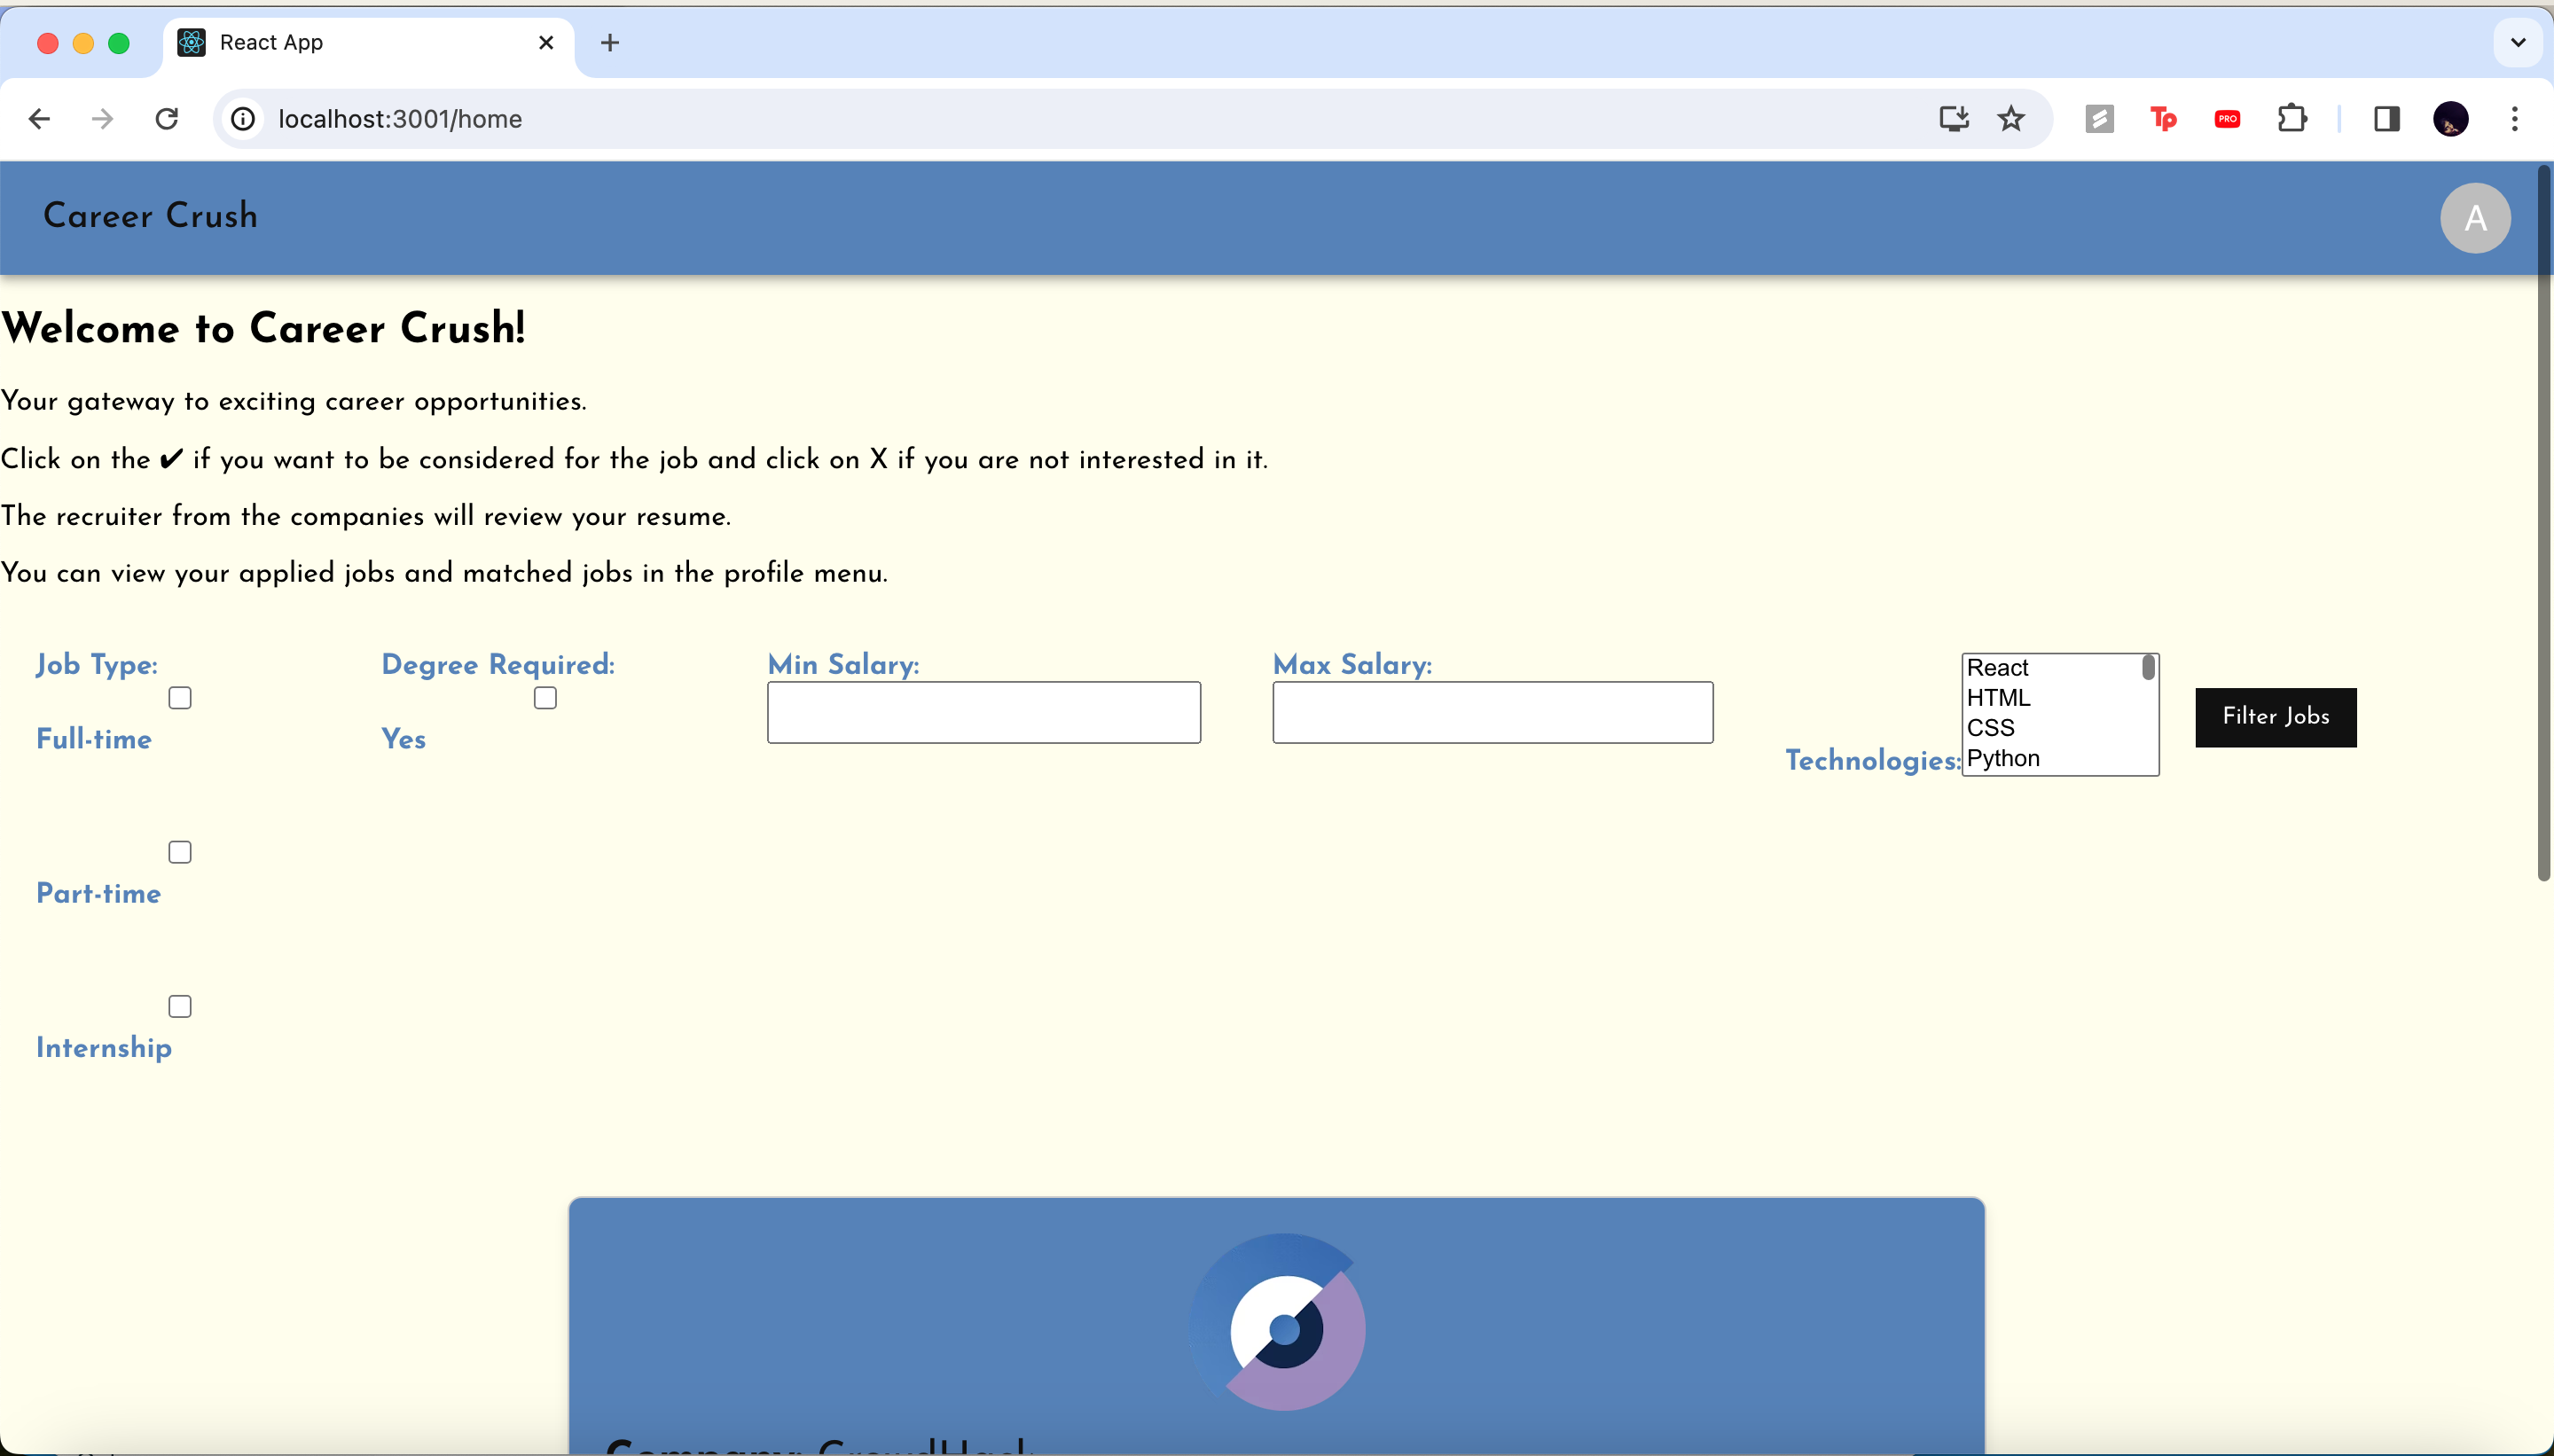Click the install app icon in address bar
The image size is (2554, 1456).
pos(1953,119)
